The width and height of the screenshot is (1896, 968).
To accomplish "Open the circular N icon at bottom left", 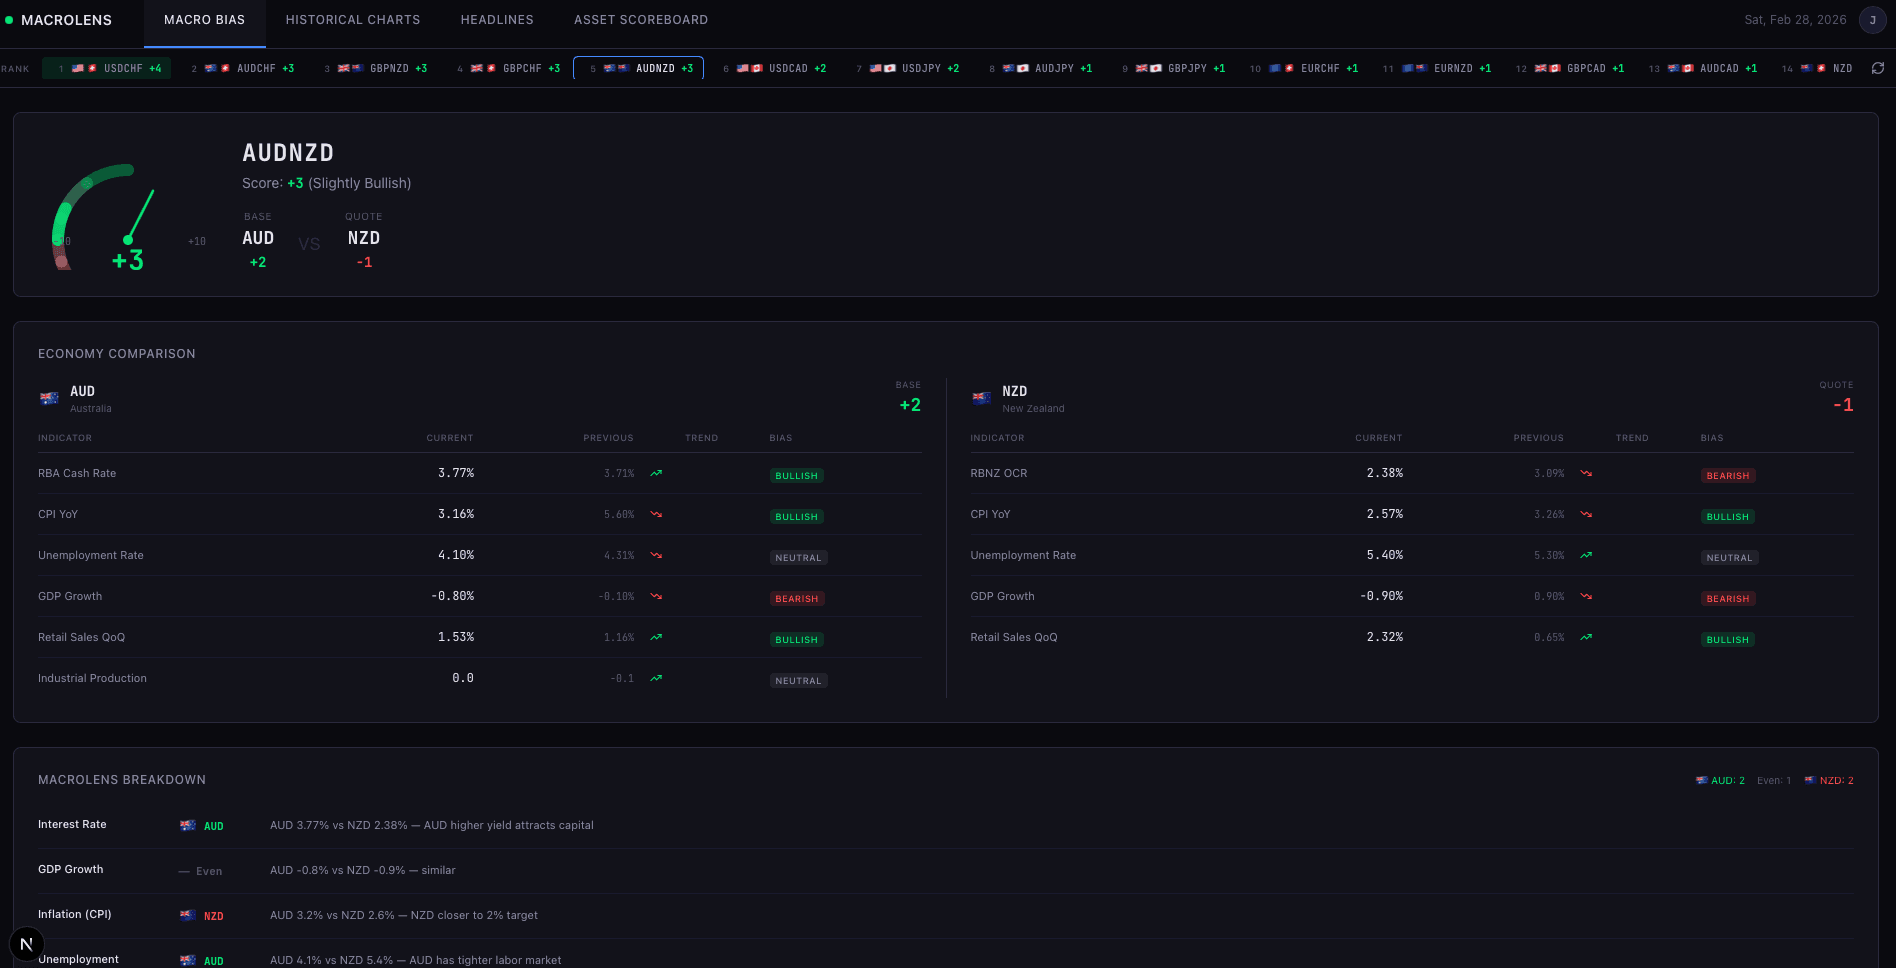I will [27, 943].
